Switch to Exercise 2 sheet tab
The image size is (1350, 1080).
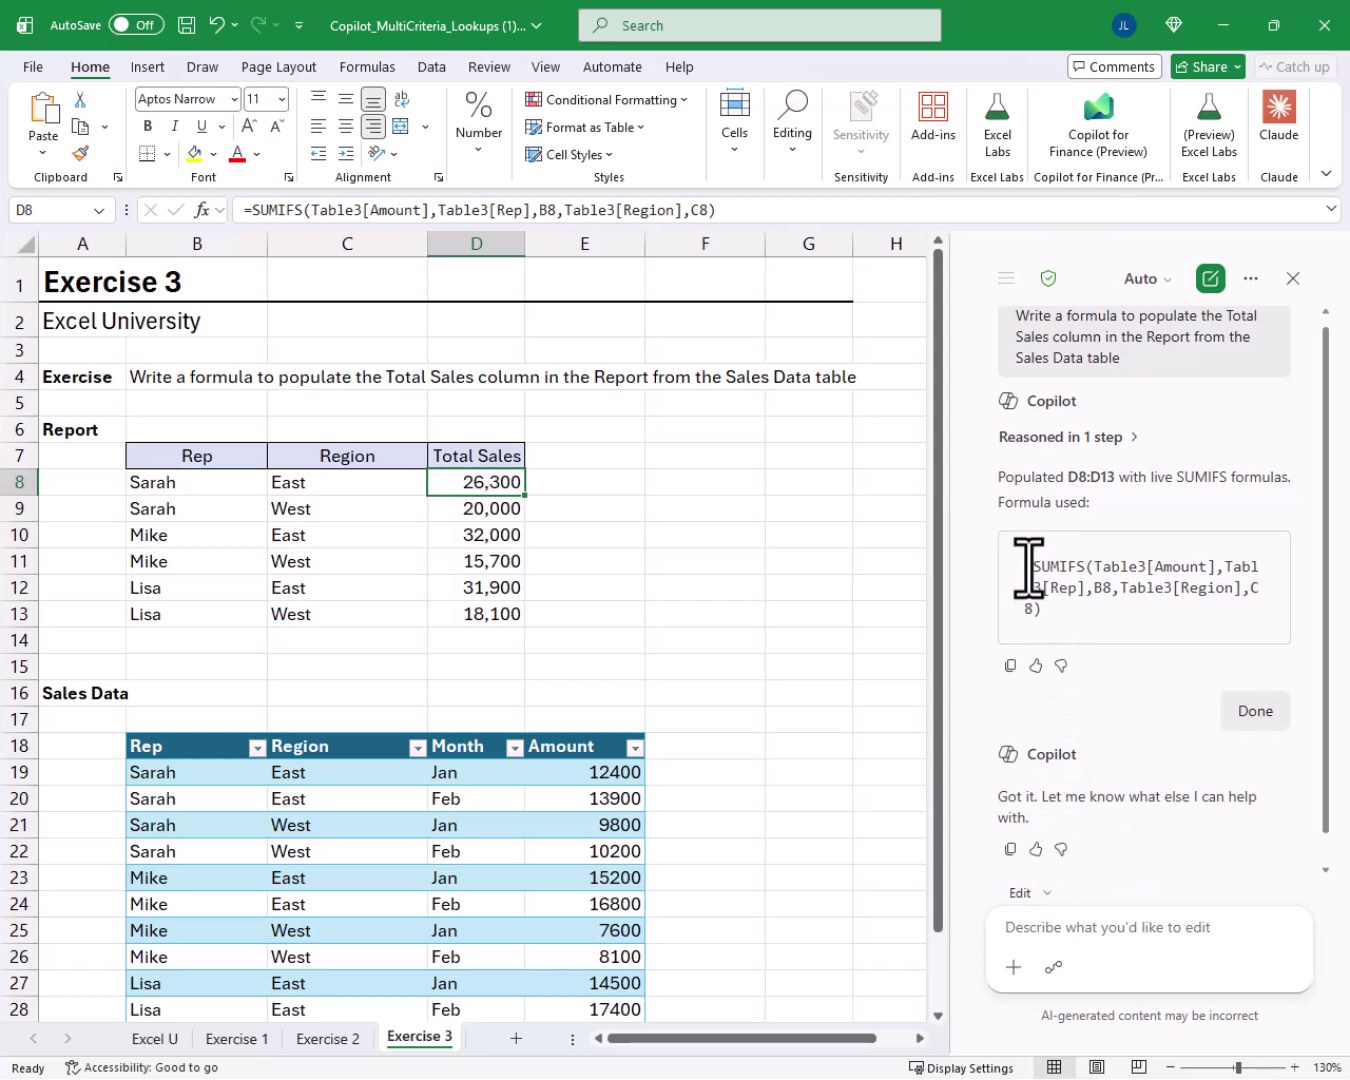point(328,1039)
